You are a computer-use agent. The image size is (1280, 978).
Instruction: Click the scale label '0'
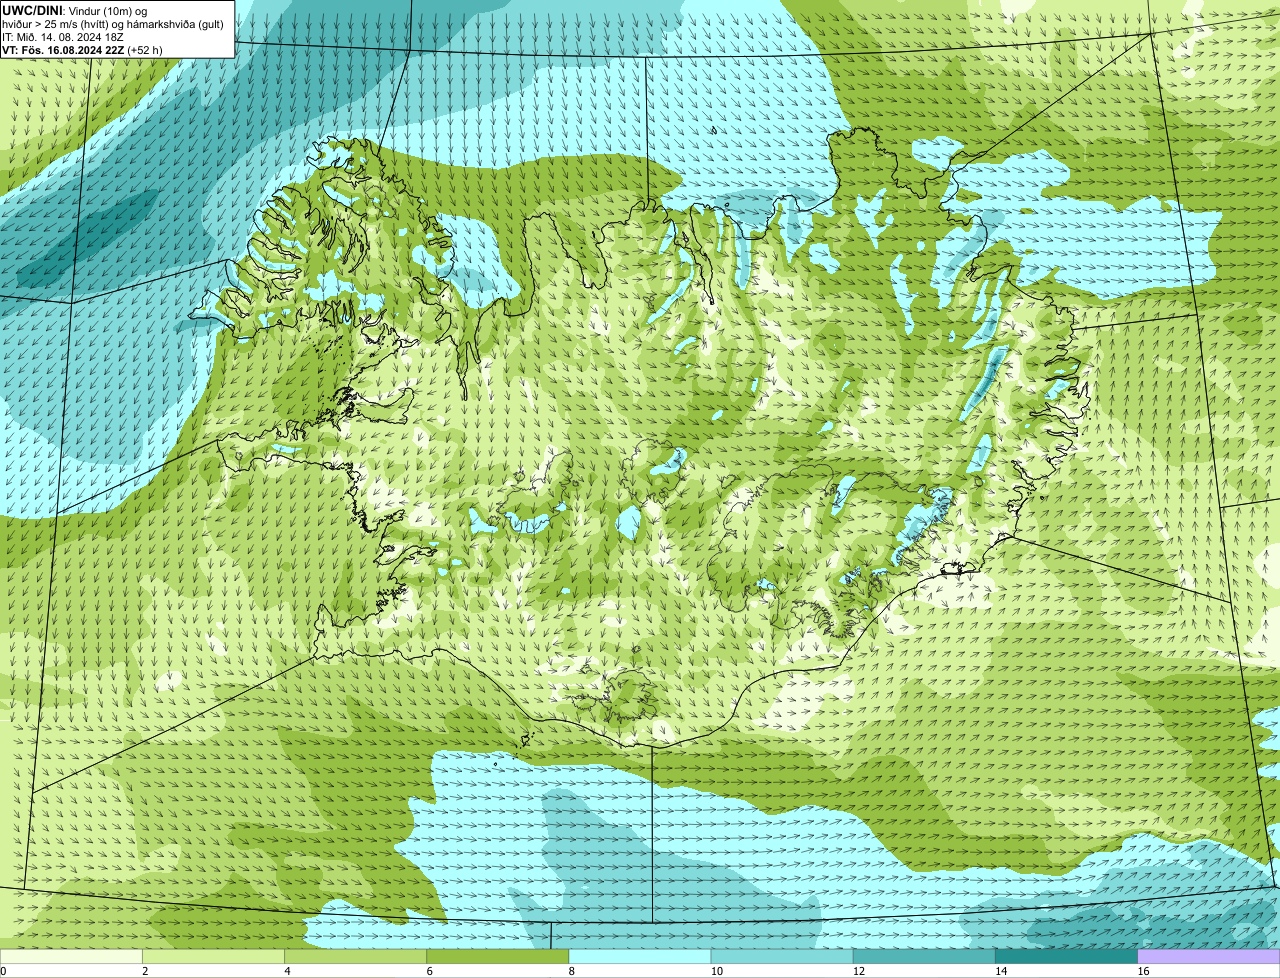[x=3, y=971]
